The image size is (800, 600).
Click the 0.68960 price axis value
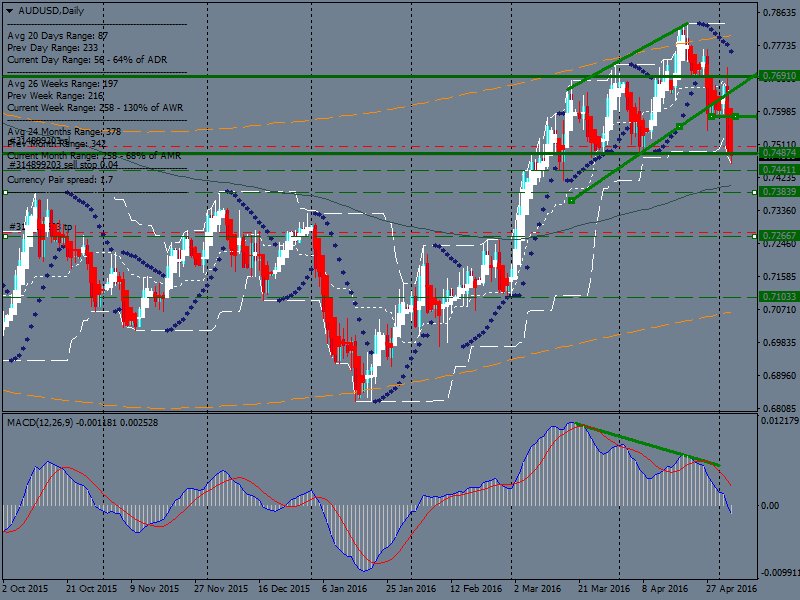779,376
